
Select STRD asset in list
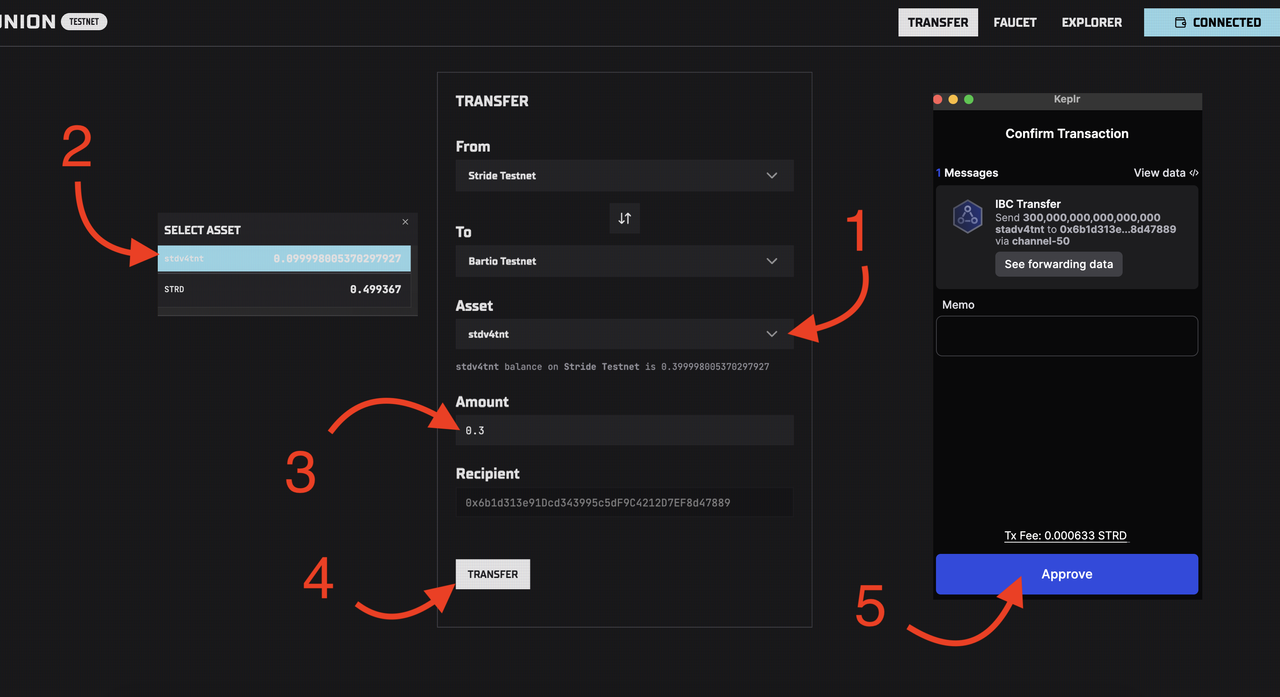point(284,289)
